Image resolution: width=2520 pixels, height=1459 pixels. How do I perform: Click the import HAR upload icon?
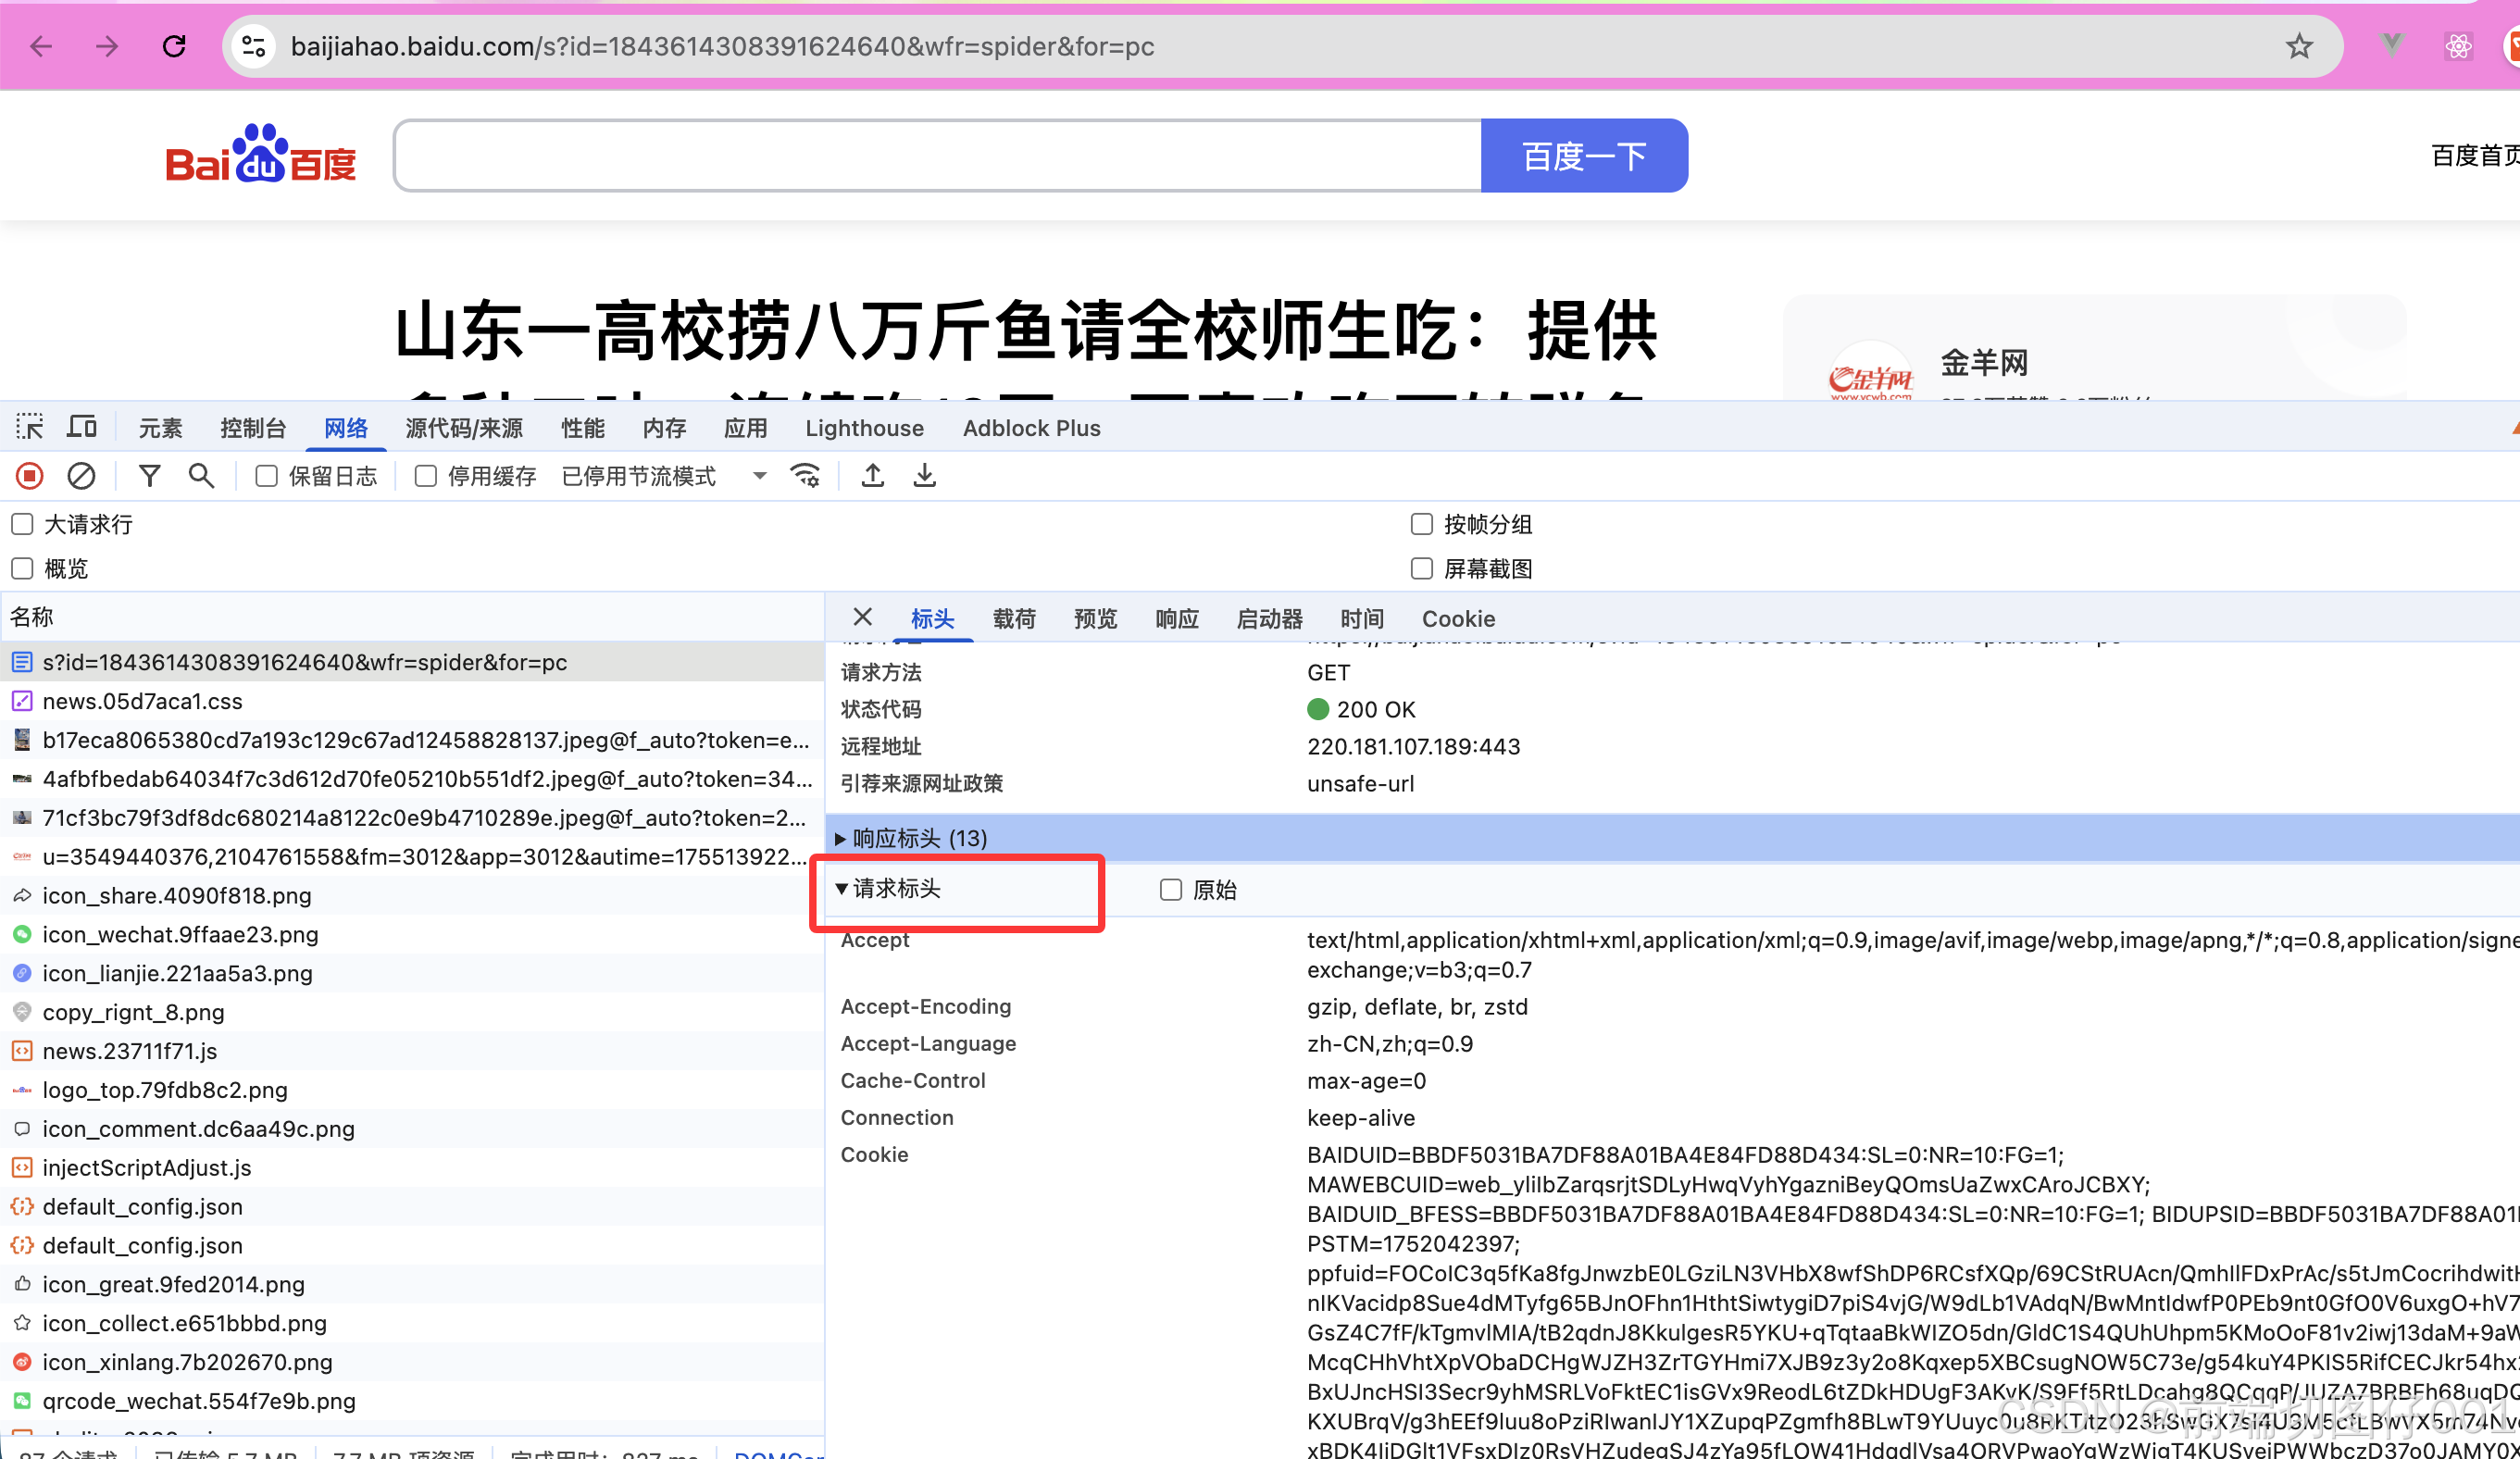coord(873,476)
